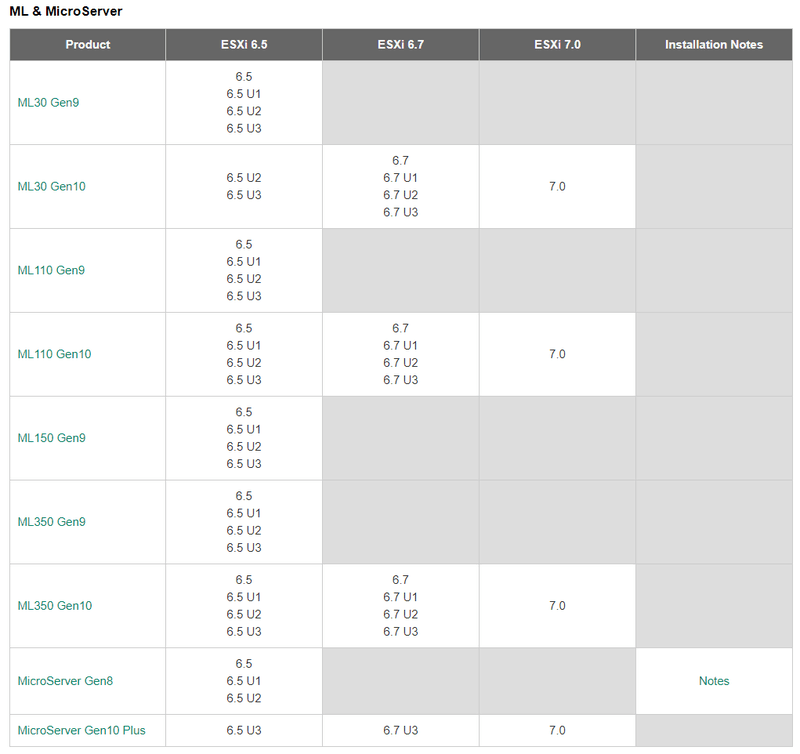Click 6.5 U3 in the ML30 Gen10 row
The width and height of the screenshot is (800, 754).
pos(244,195)
